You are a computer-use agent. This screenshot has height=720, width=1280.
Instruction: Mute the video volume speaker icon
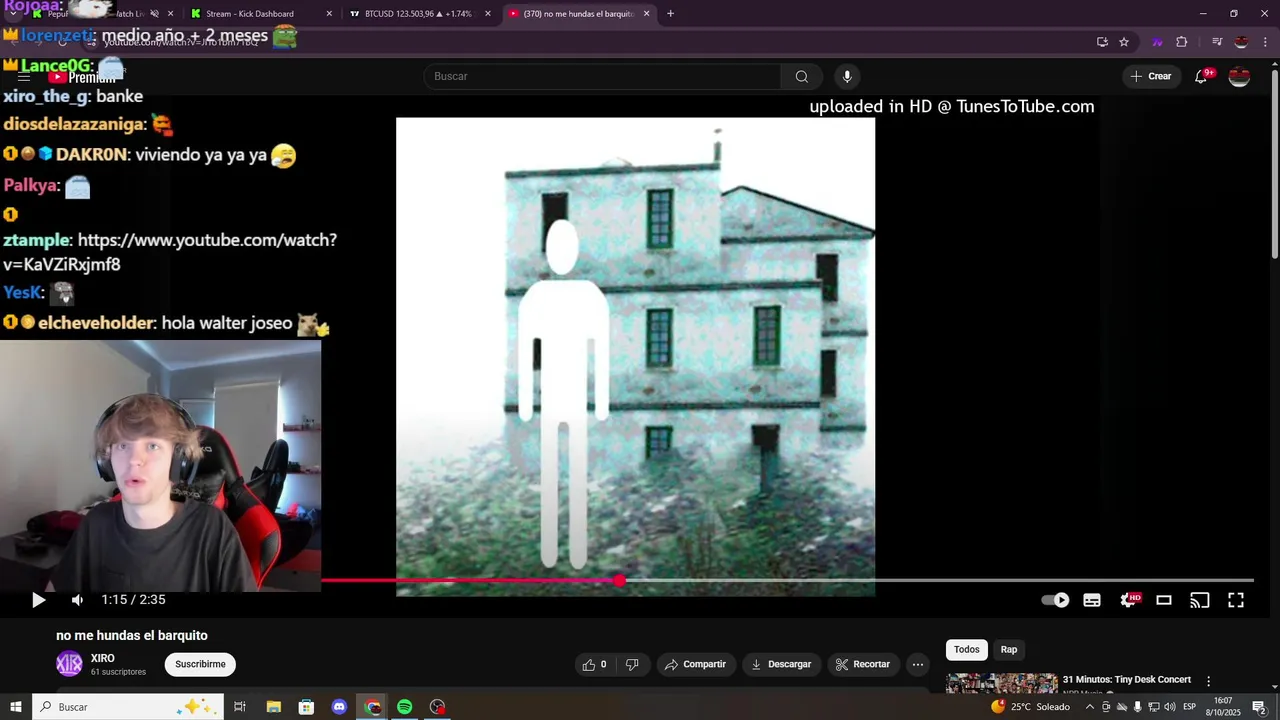pyautogui.click(x=77, y=600)
